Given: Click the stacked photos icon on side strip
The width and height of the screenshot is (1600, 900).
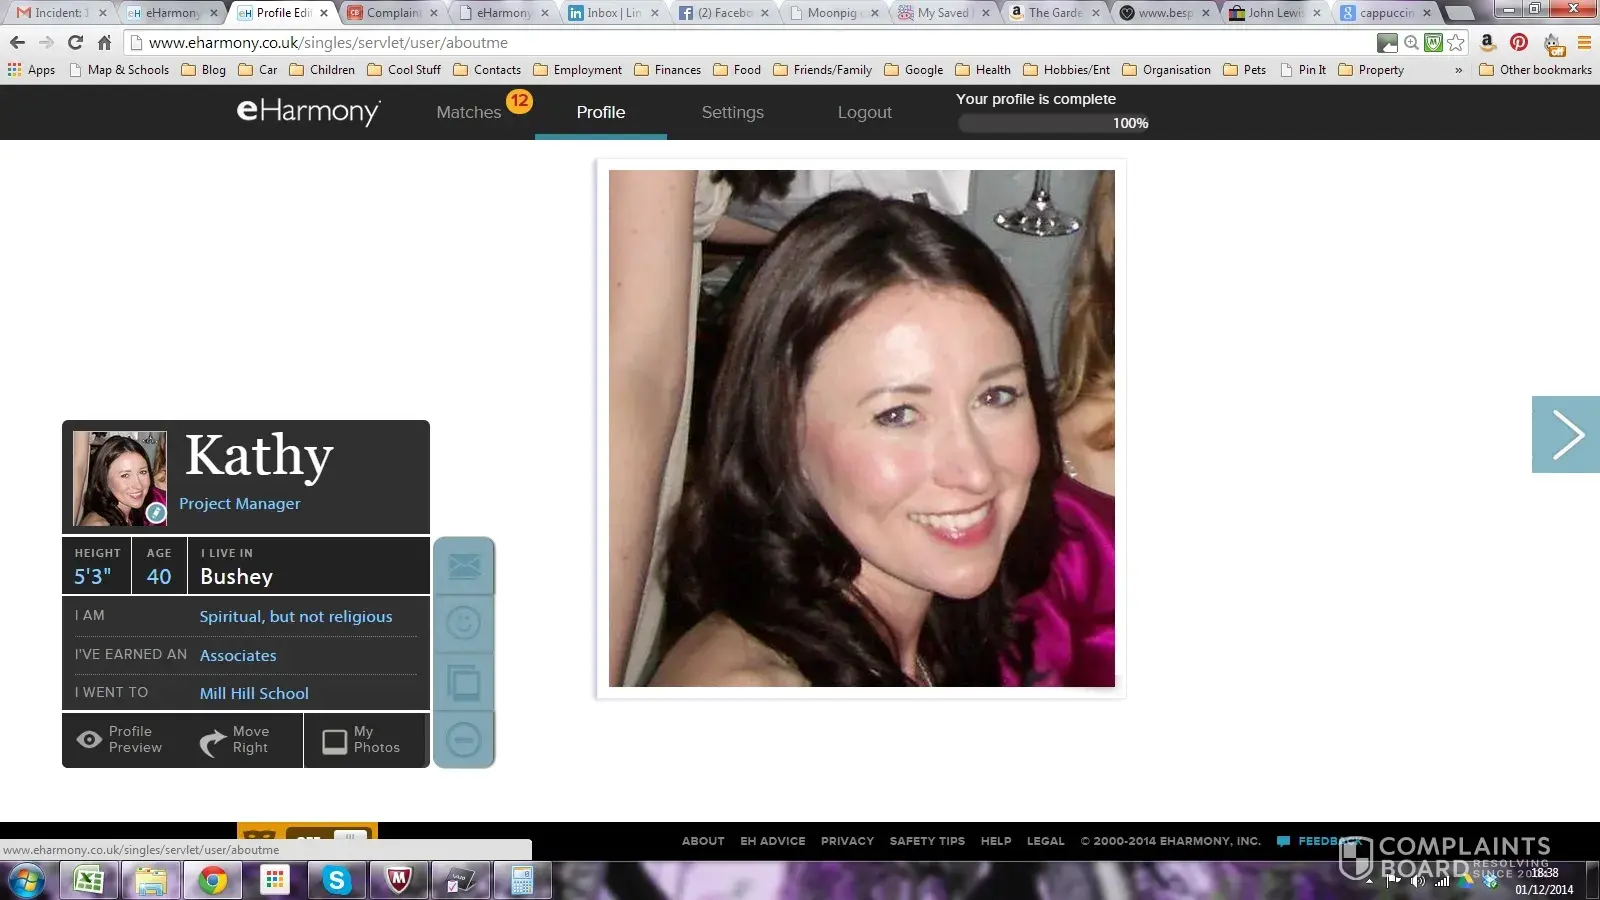Looking at the screenshot, I should tap(464, 682).
